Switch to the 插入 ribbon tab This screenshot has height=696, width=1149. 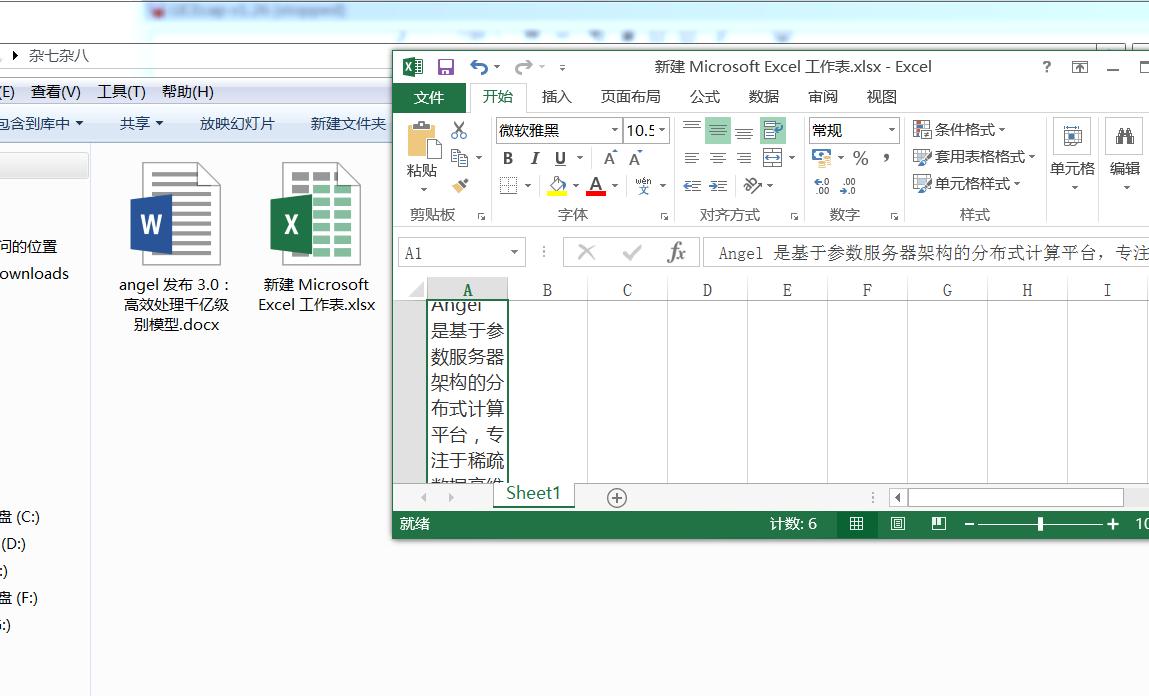[x=557, y=97]
